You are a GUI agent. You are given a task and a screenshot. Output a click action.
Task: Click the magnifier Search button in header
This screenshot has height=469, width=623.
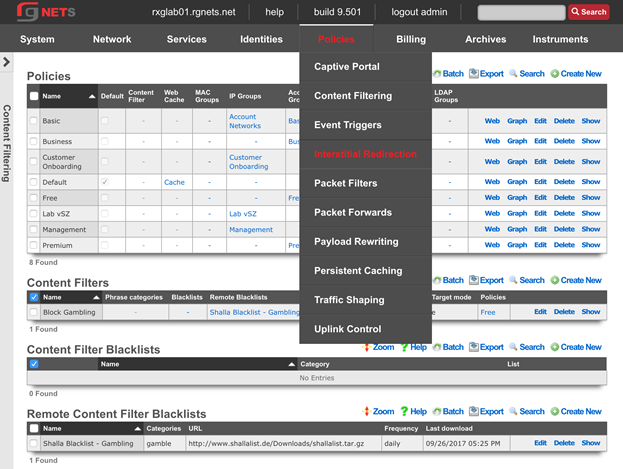(588, 12)
